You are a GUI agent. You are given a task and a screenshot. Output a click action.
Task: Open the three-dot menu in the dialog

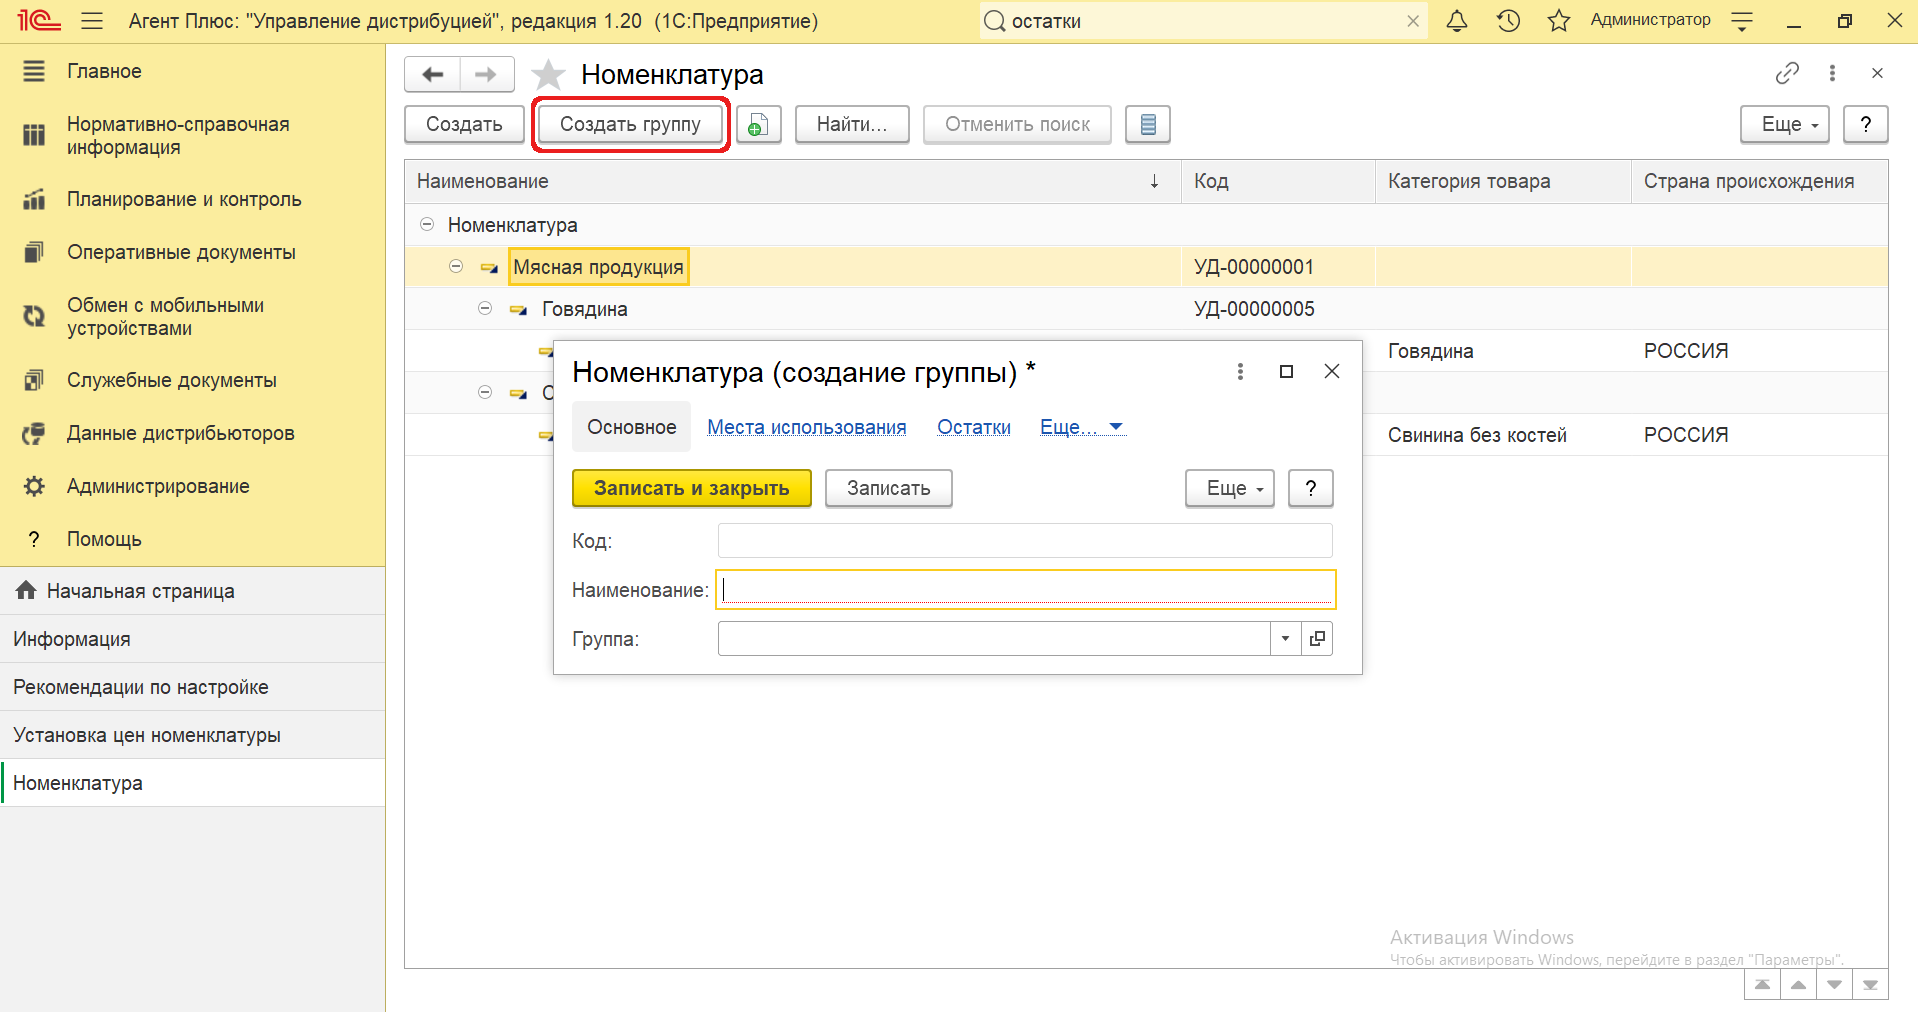pyautogui.click(x=1240, y=371)
